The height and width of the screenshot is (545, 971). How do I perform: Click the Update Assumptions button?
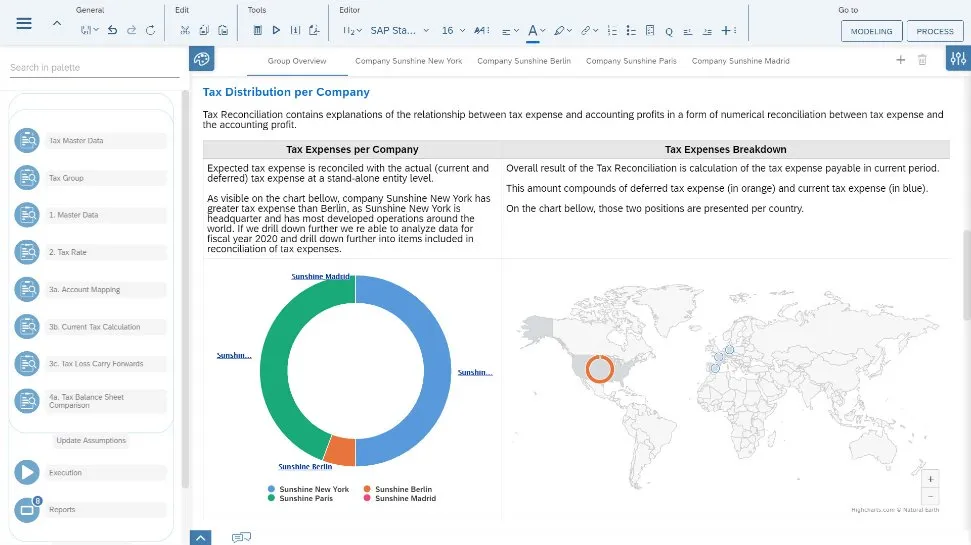91,441
